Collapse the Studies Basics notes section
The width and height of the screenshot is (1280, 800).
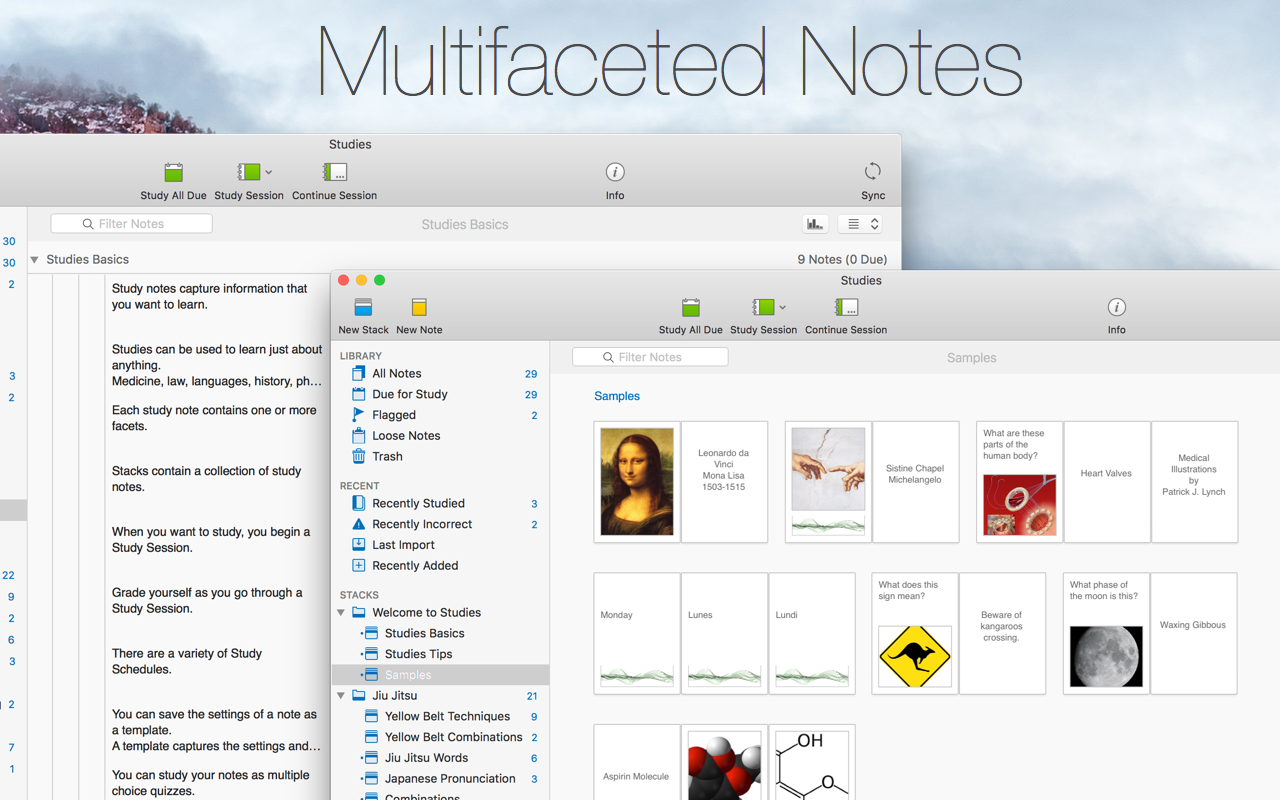34,259
